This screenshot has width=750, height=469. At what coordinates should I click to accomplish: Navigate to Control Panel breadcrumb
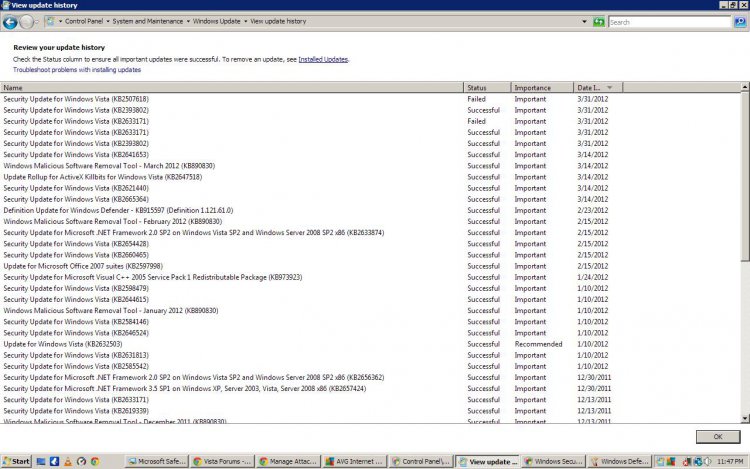click(x=84, y=21)
